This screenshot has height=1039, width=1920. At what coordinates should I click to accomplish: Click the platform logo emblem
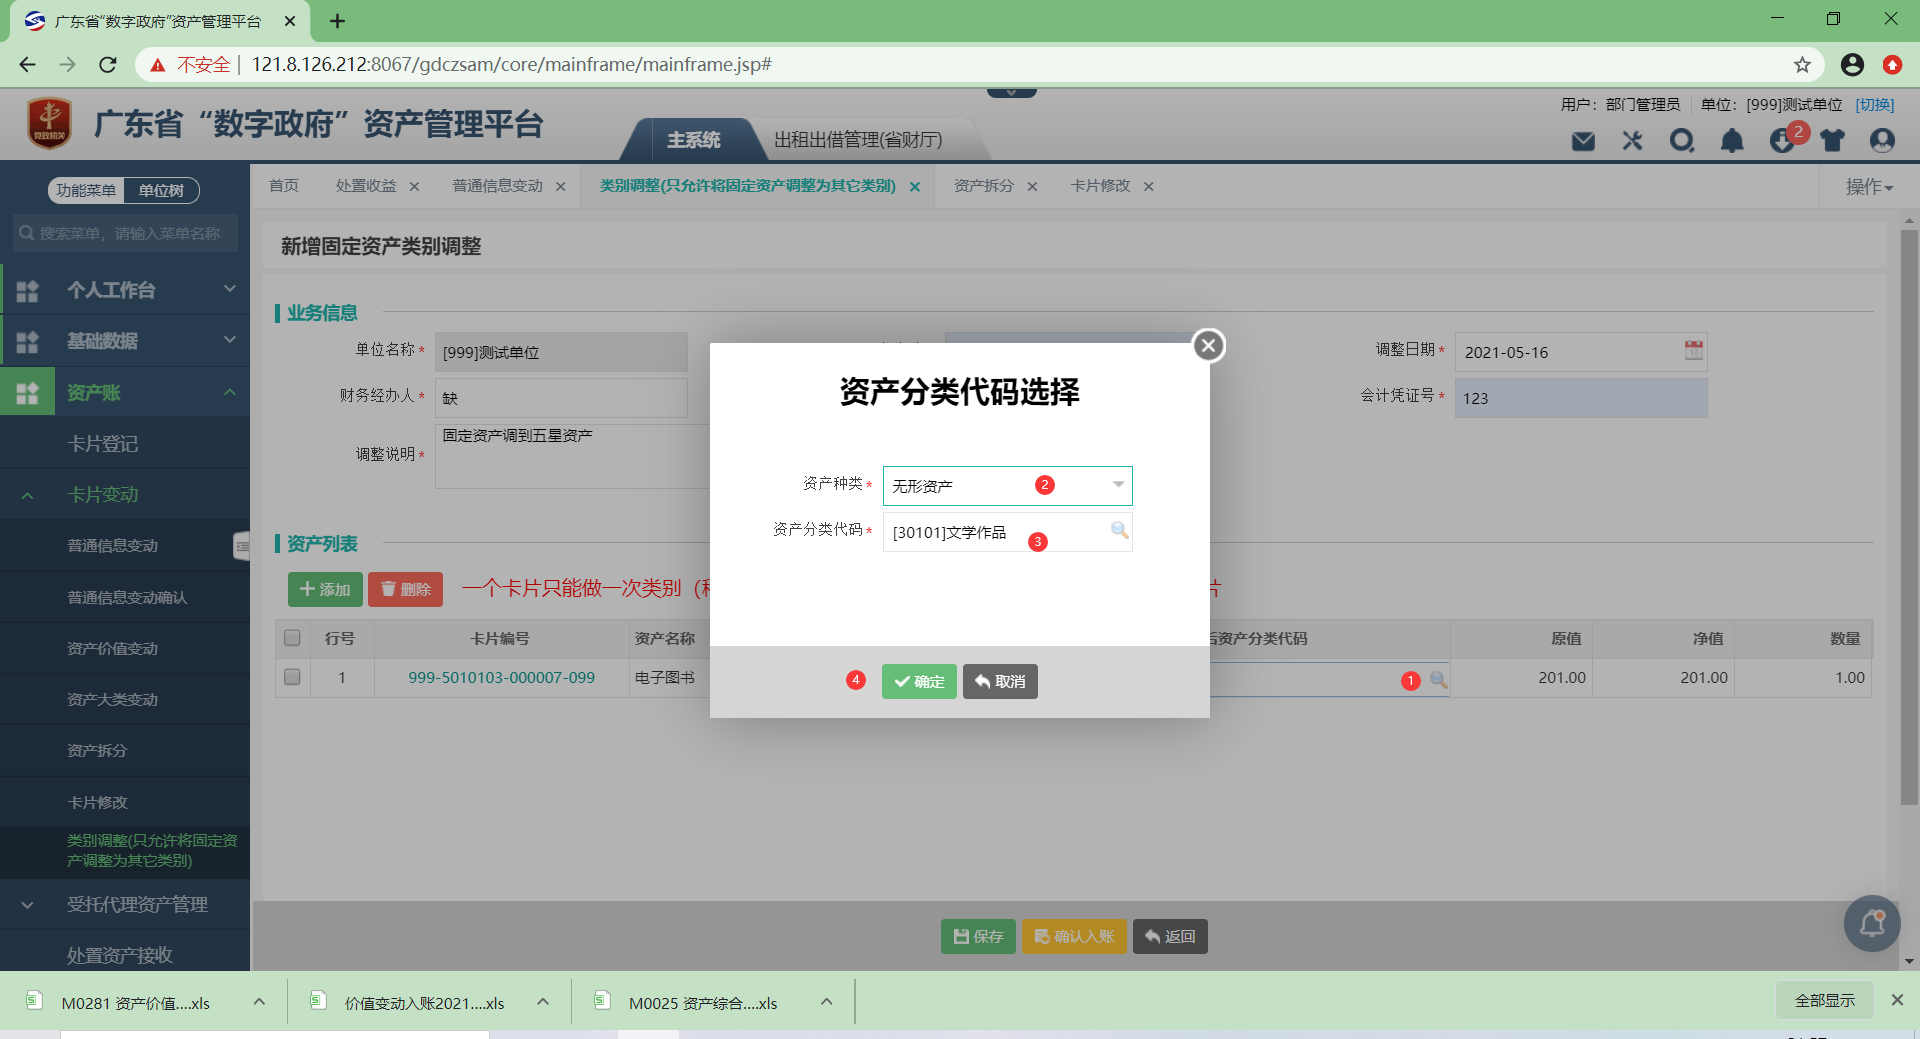pyautogui.click(x=49, y=124)
